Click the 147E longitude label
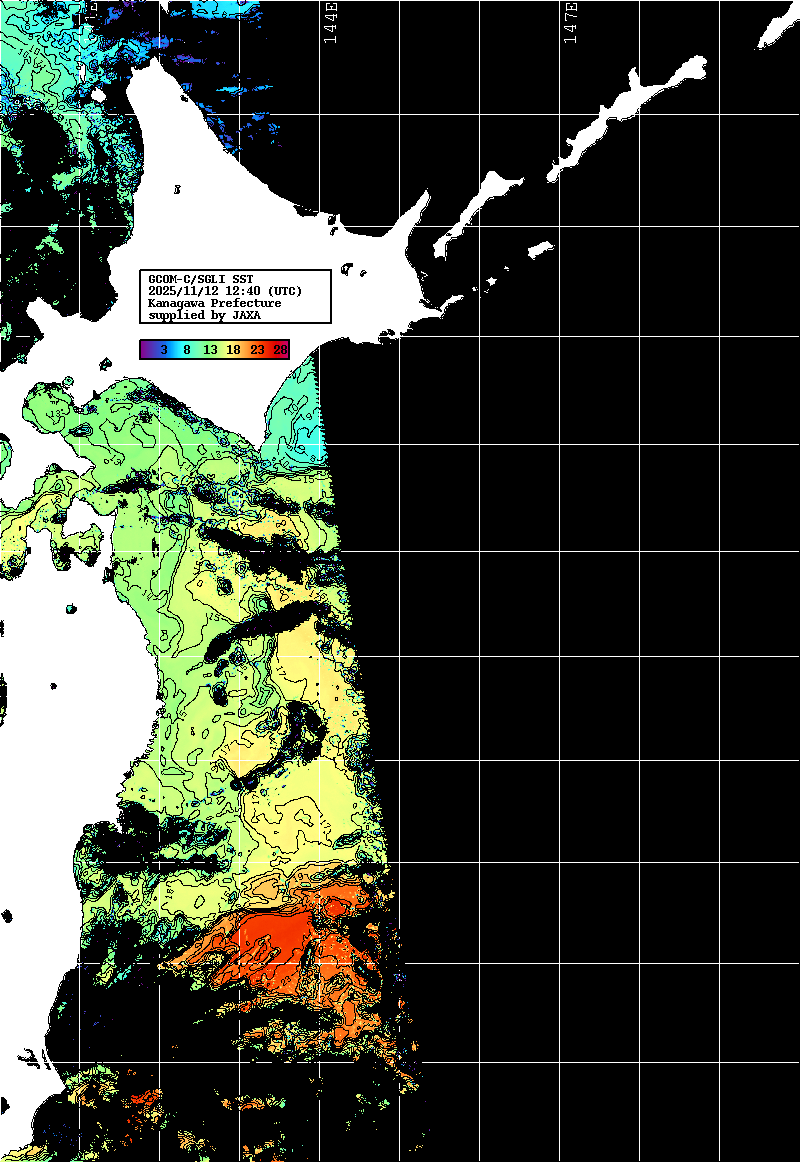The image size is (800, 1162). 571,22
